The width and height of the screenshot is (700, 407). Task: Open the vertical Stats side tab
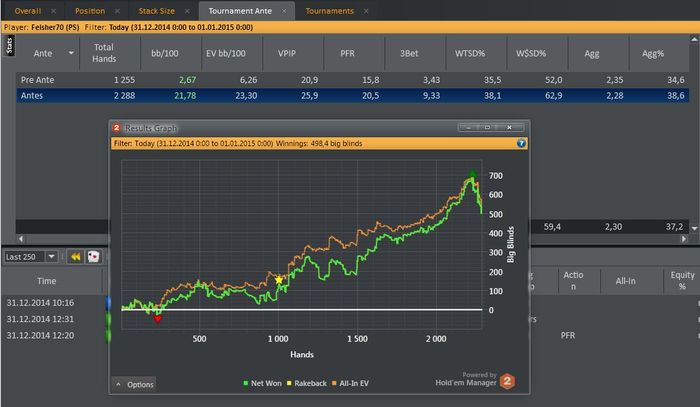[9, 46]
